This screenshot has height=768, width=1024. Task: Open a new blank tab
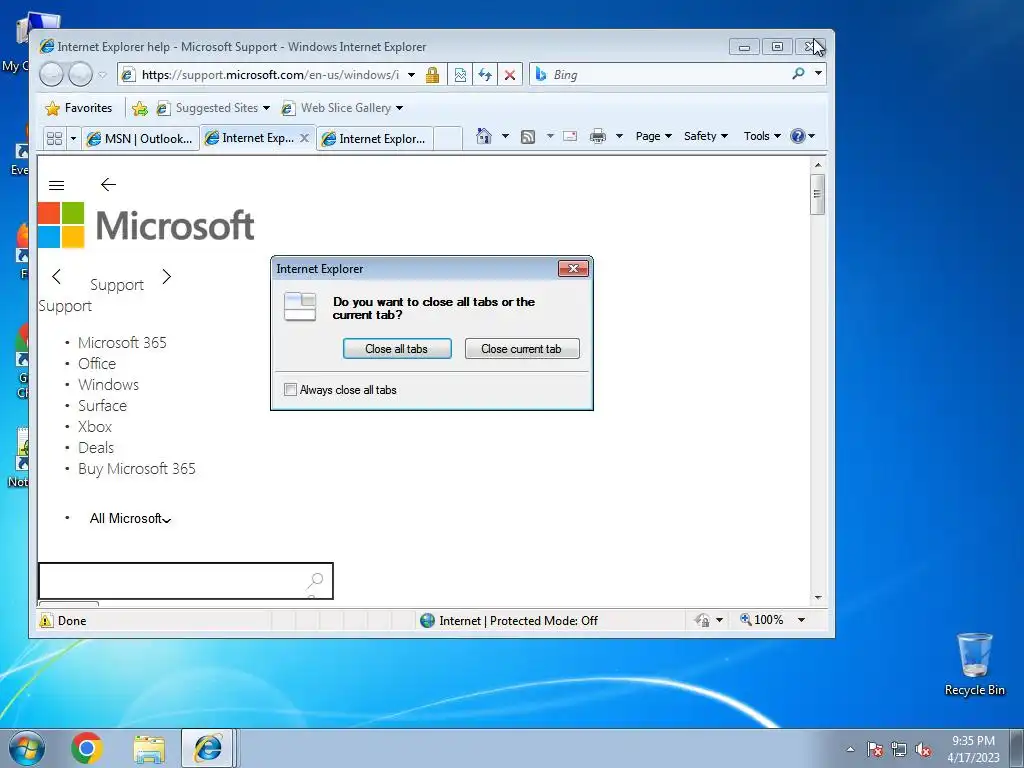(x=447, y=138)
